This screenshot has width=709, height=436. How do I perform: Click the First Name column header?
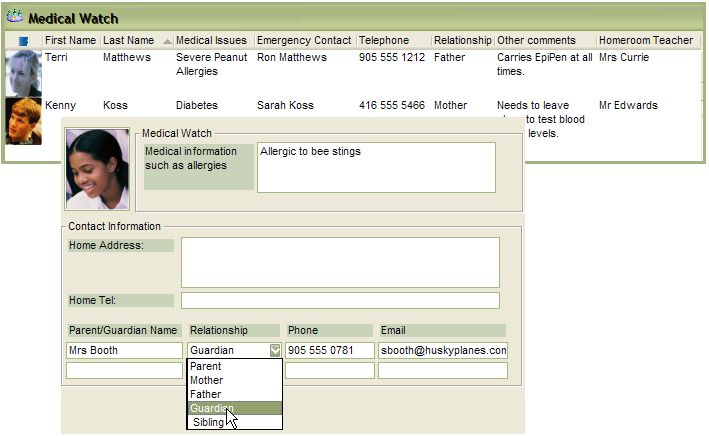point(70,40)
